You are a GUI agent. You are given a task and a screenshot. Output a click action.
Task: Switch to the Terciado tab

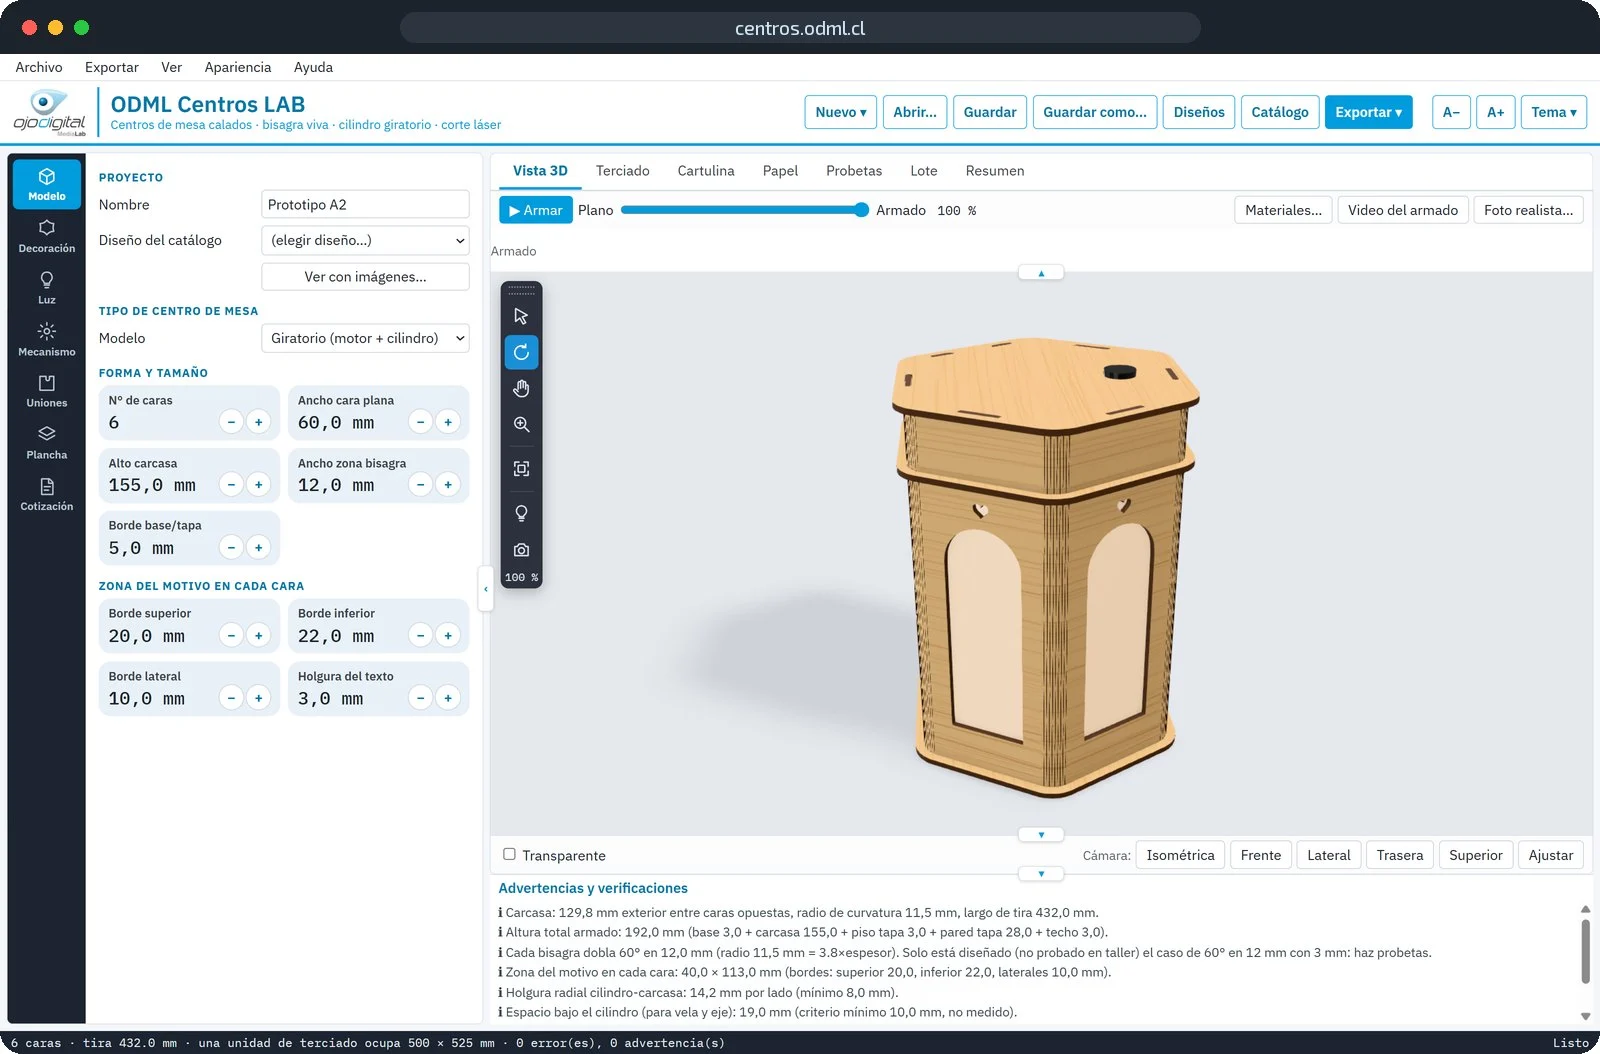coord(623,171)
